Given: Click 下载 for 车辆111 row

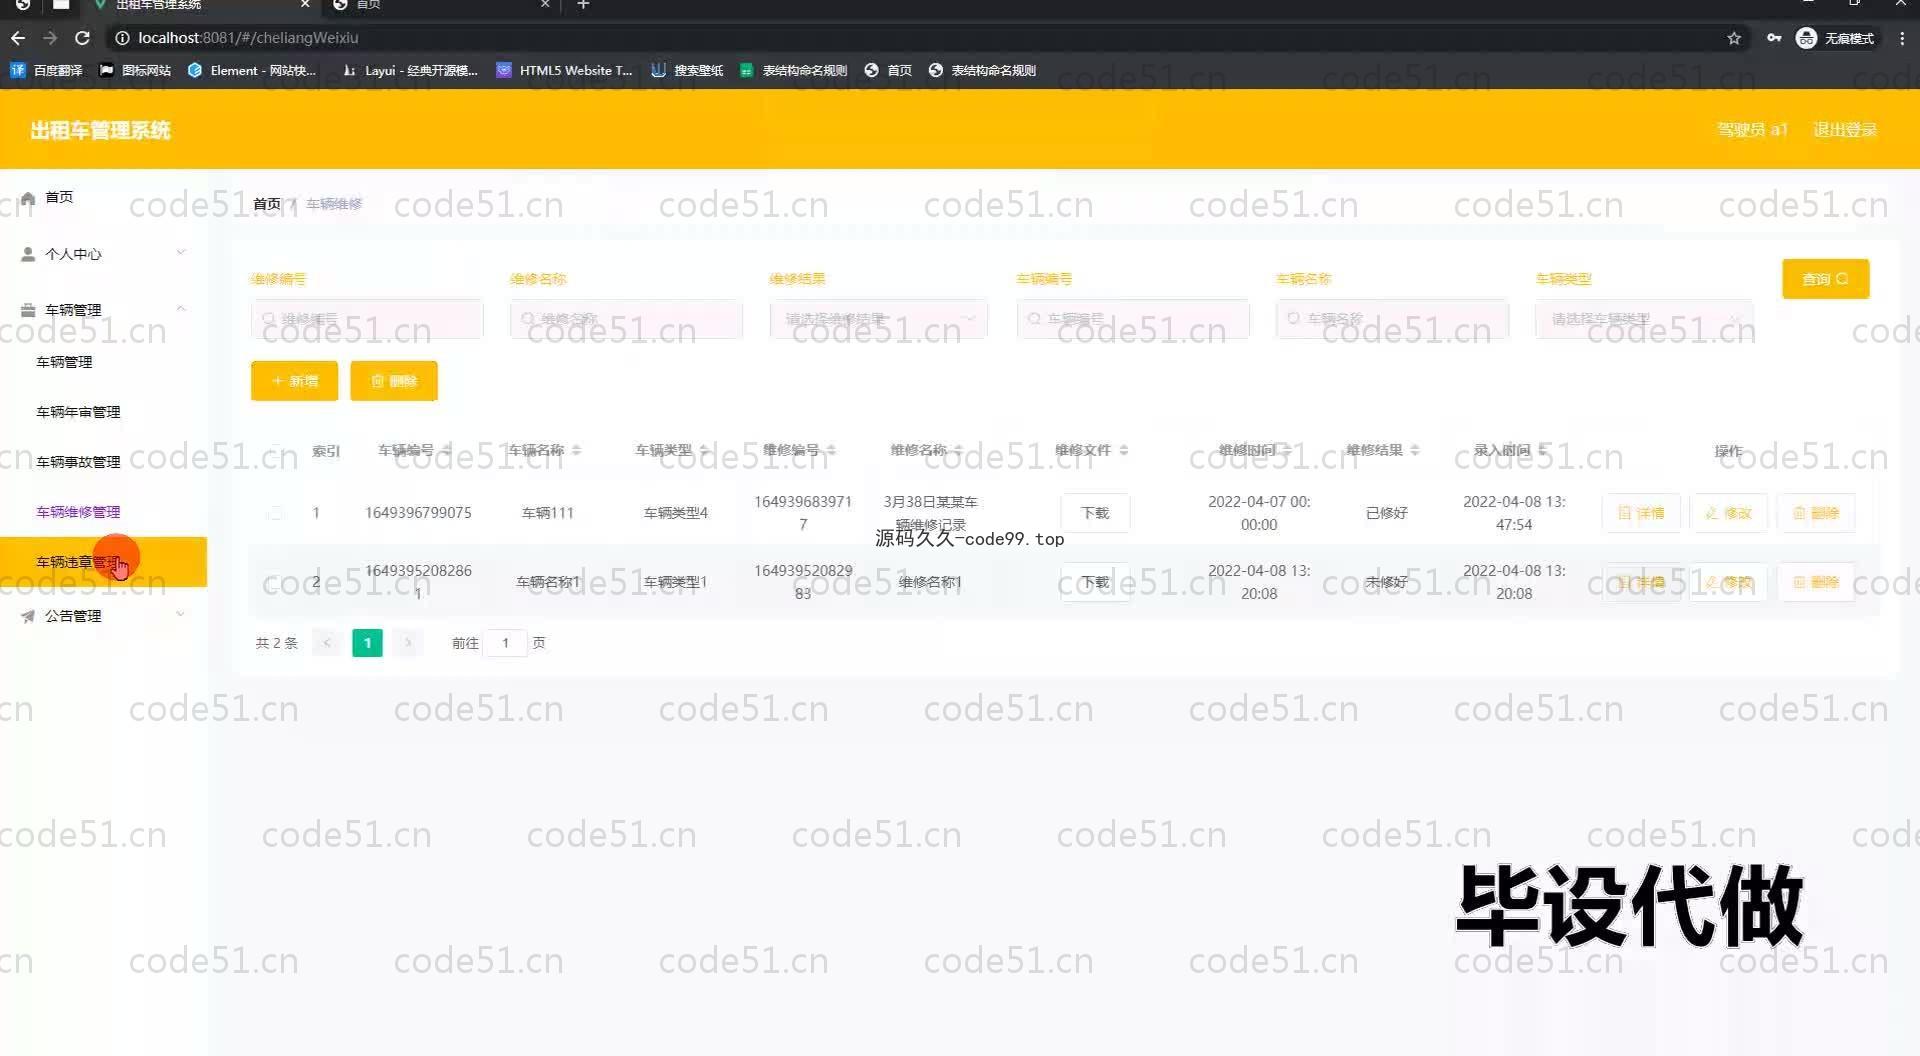Looking at the screenshot, I should [x=1095, y=513].
